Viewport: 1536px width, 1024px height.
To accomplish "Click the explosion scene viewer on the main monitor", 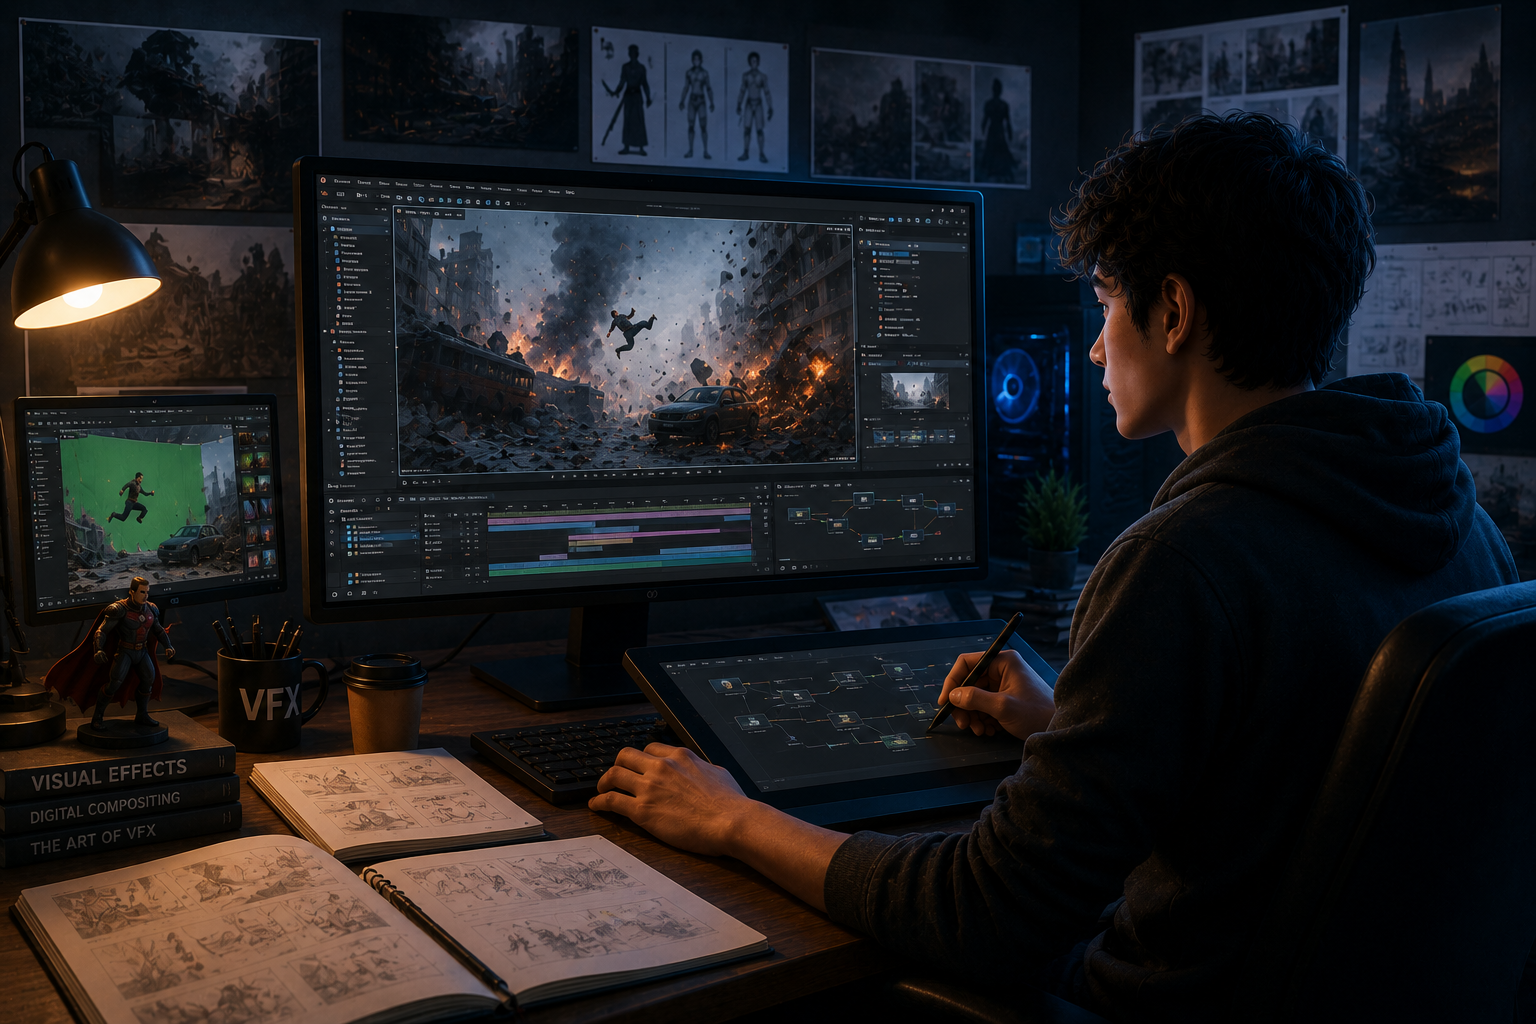I will [625, 340].
